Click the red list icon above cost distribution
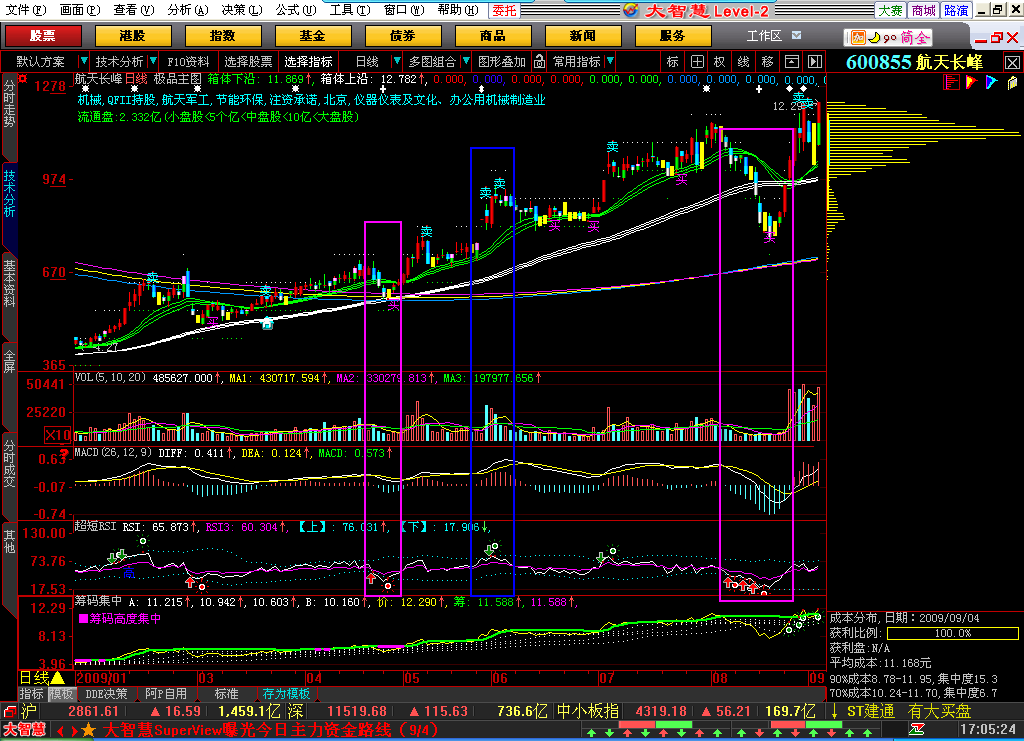This screenshot has width=1024, height=741. [x=952, y=82]
